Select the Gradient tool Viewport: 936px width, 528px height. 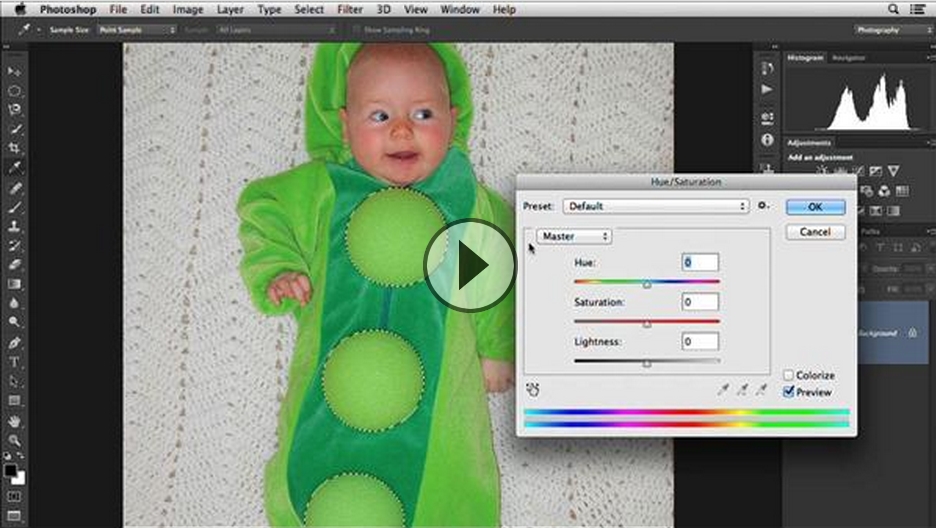click(14, 284)
